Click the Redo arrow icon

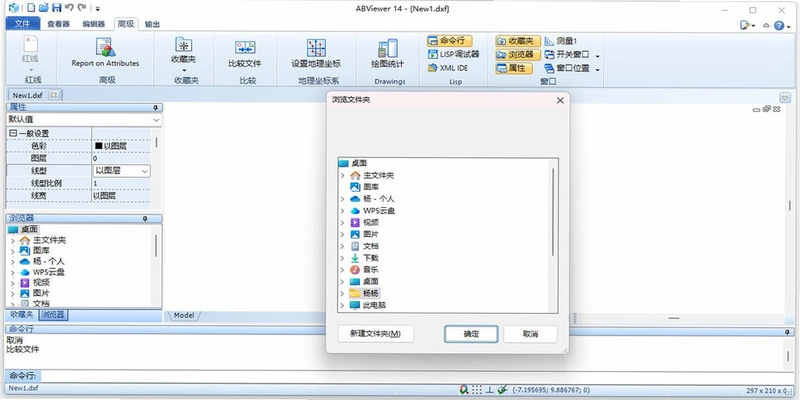click(82, 8)
